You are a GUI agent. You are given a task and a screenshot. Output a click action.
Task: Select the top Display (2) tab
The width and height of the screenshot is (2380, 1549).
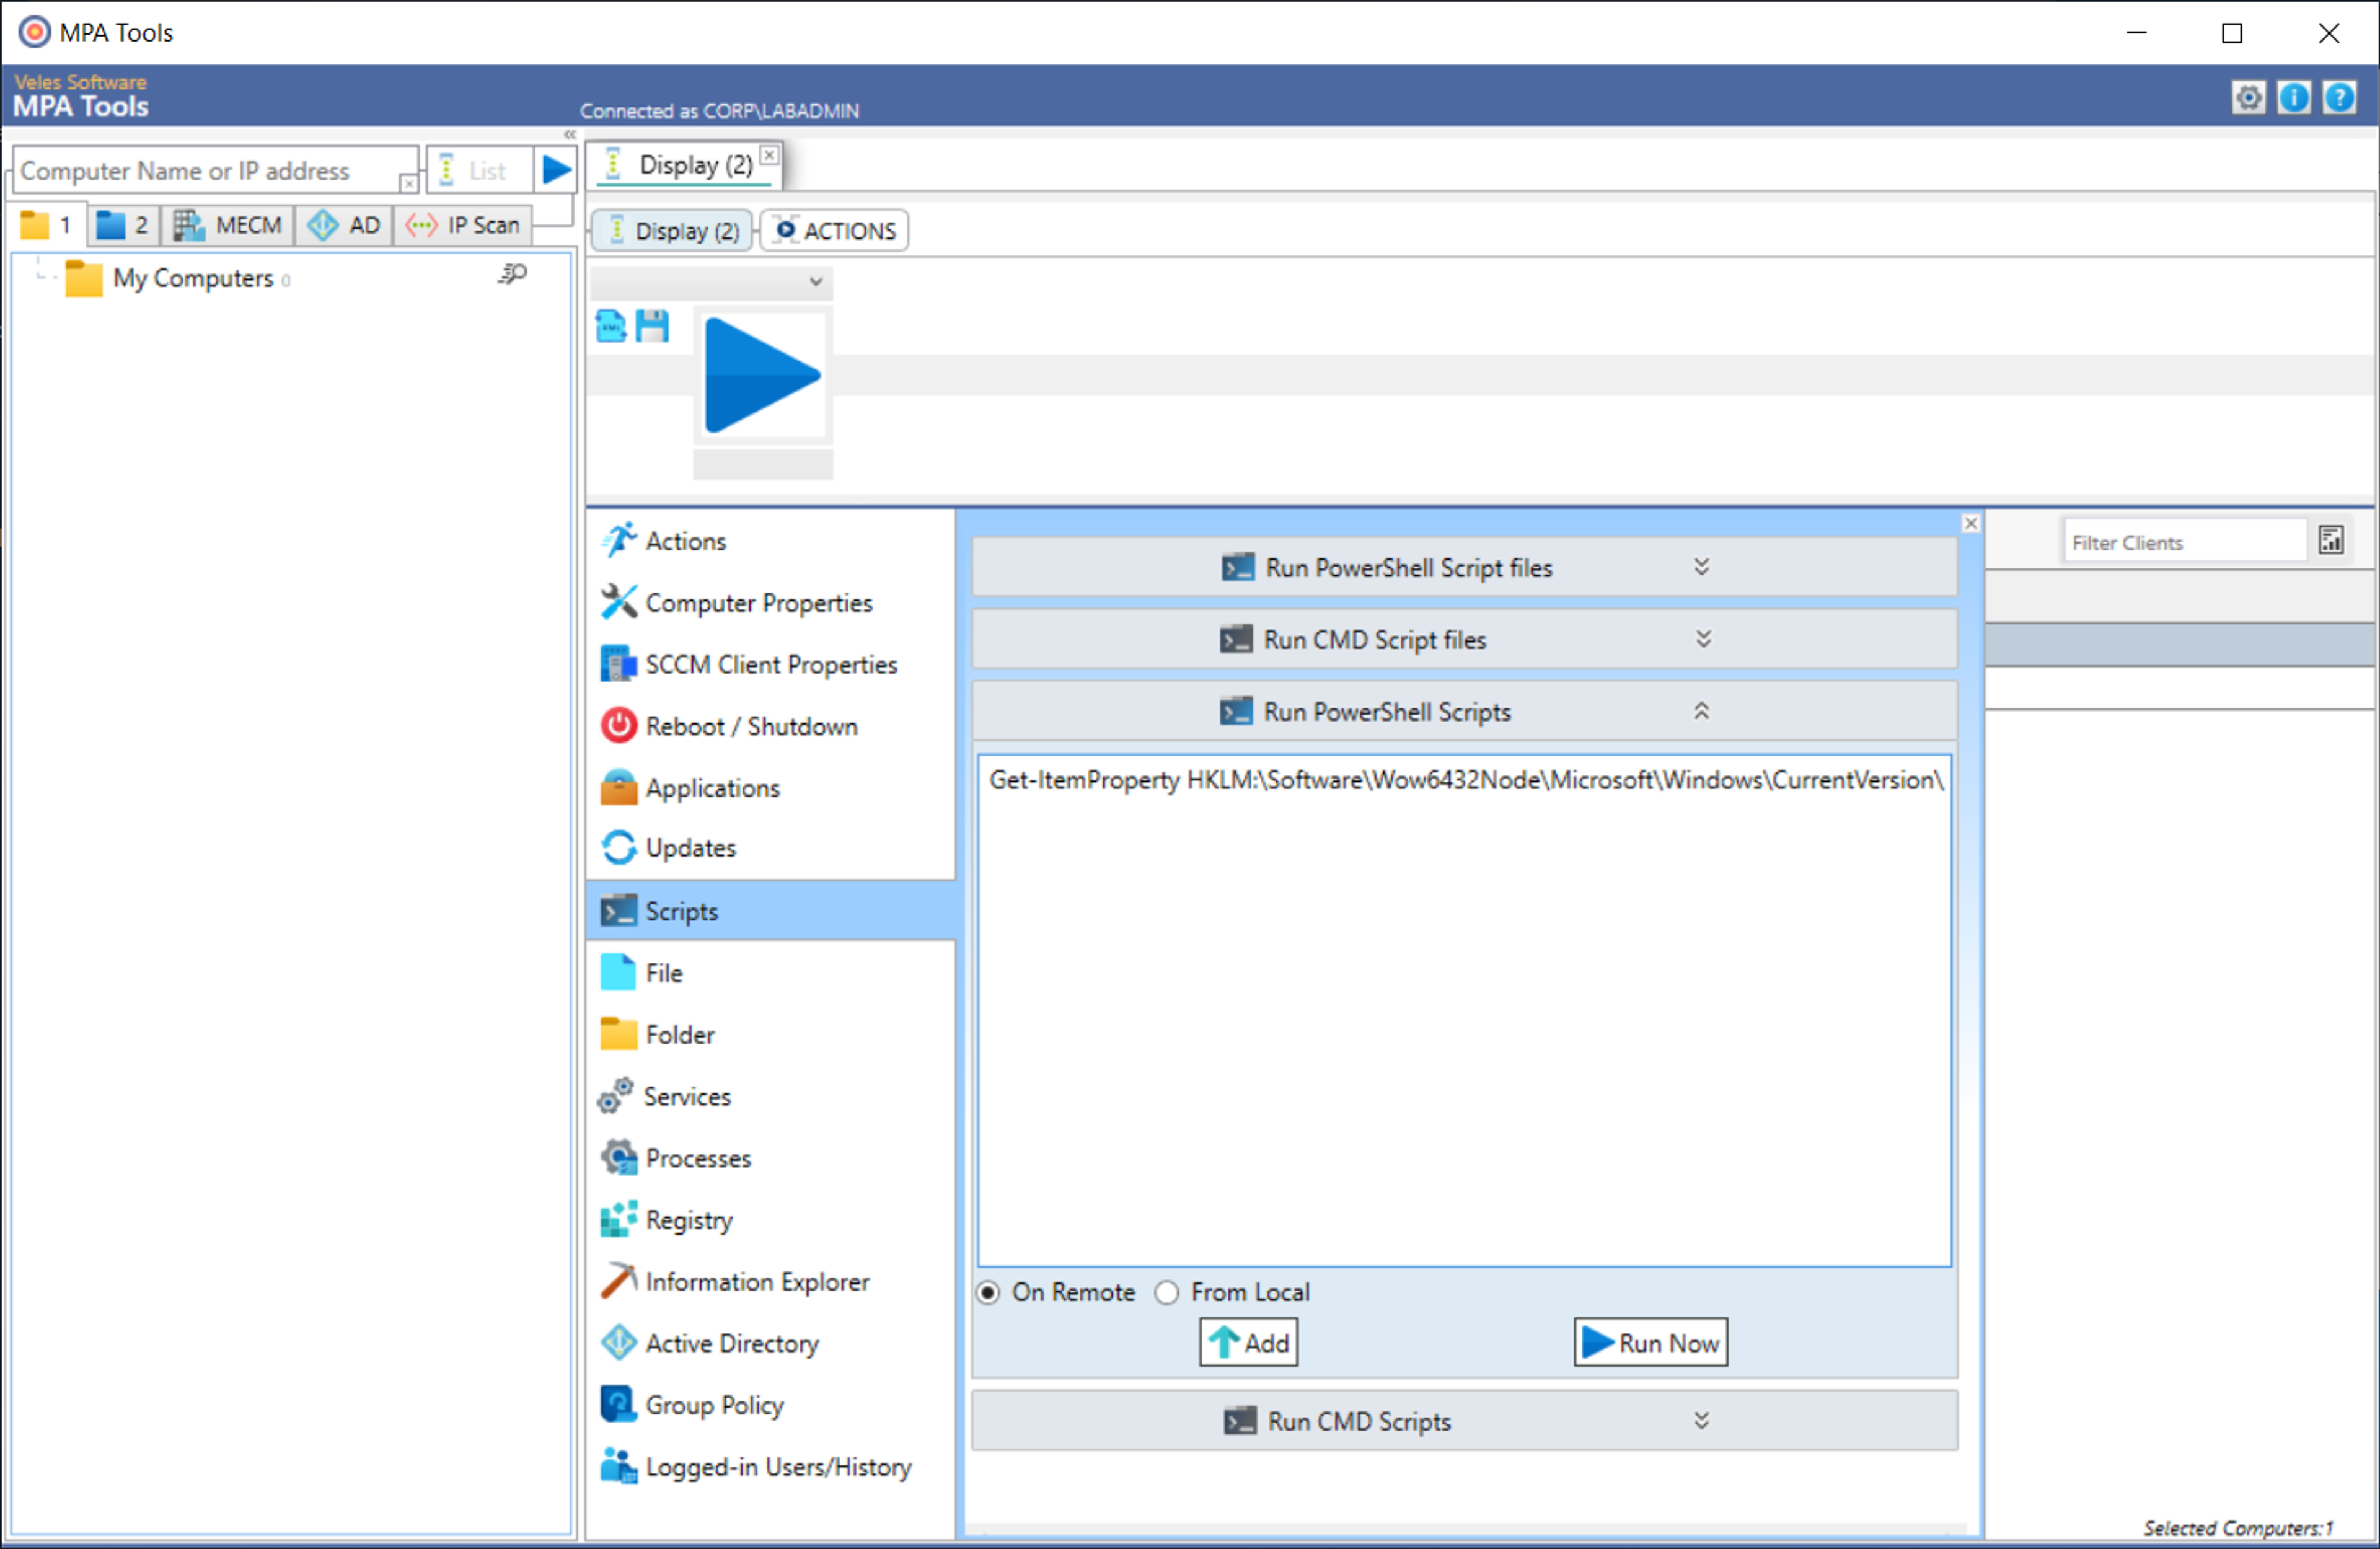coord(685,165)
